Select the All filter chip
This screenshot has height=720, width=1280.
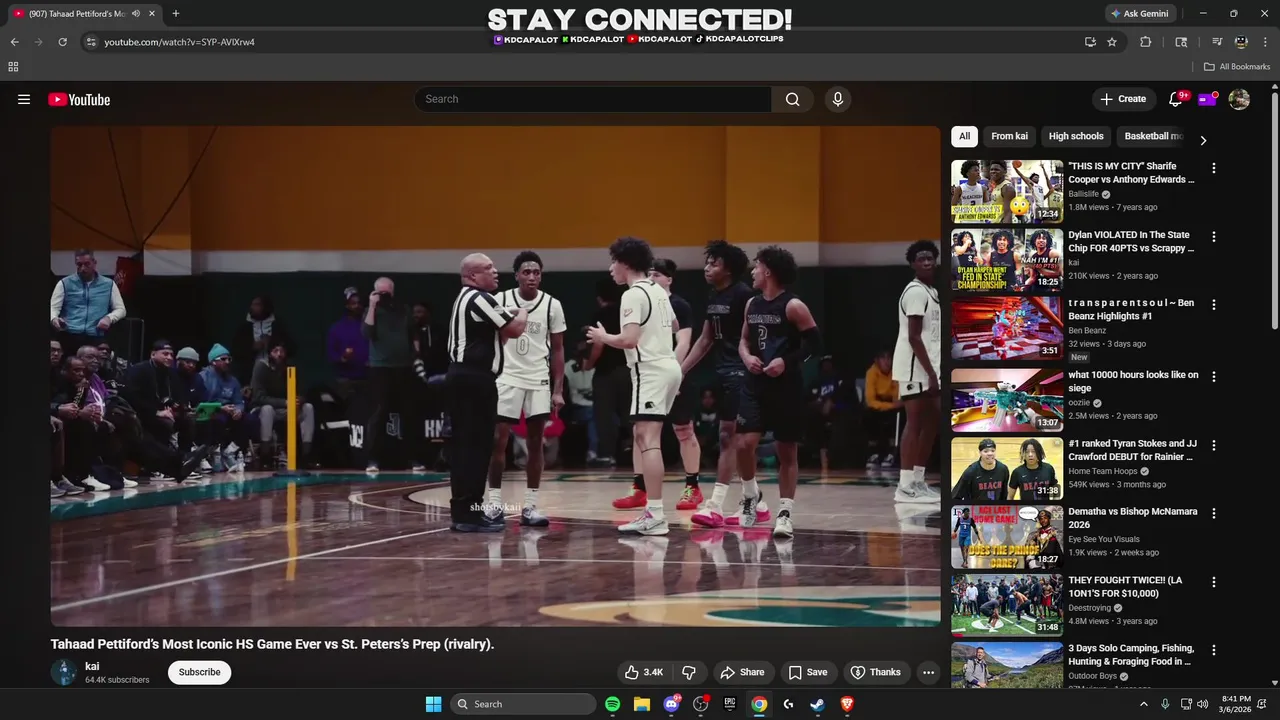tap(964, 136)
